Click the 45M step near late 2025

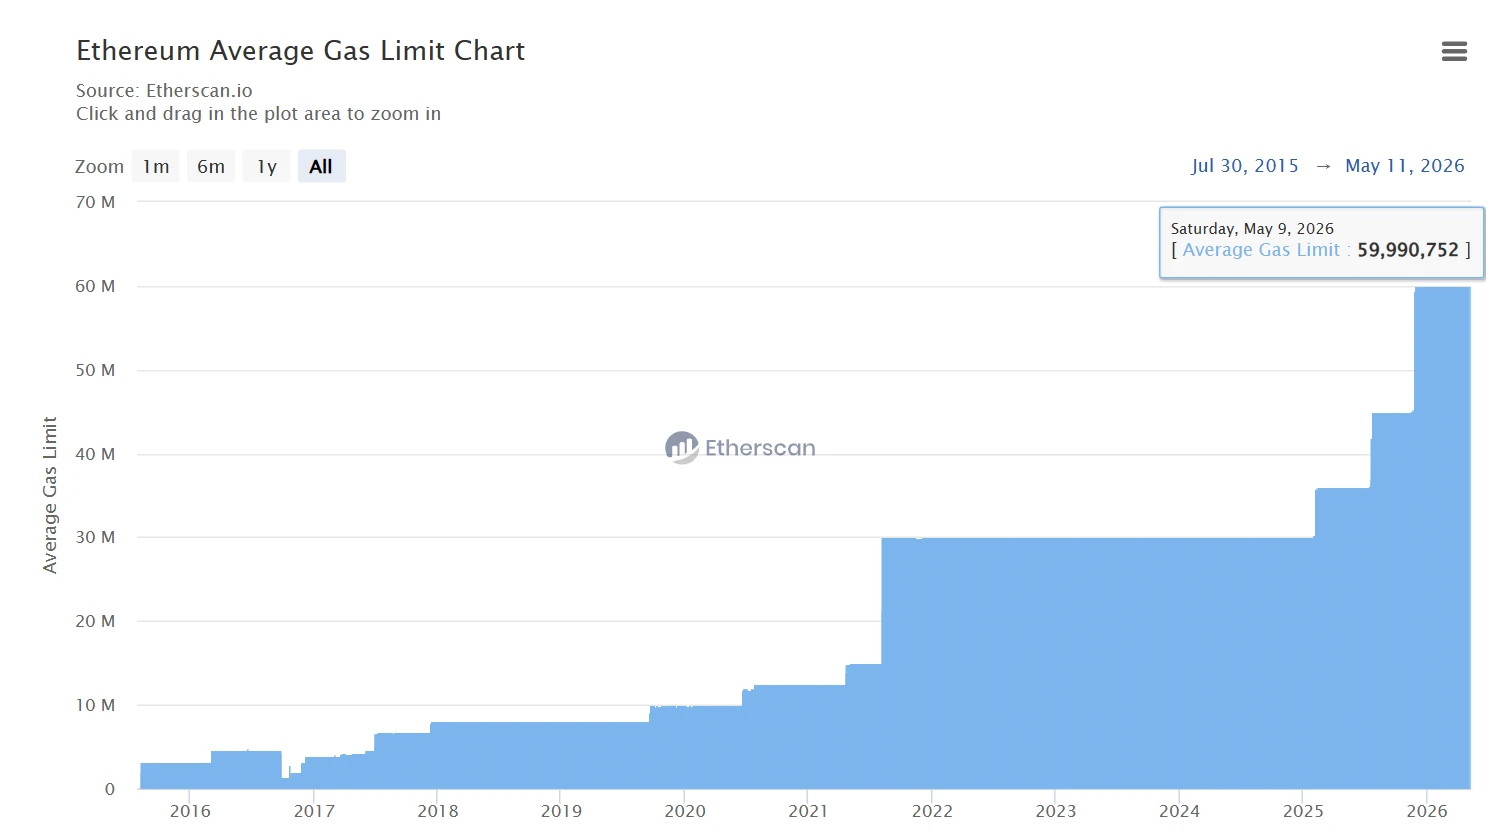tap(1393, 600)
